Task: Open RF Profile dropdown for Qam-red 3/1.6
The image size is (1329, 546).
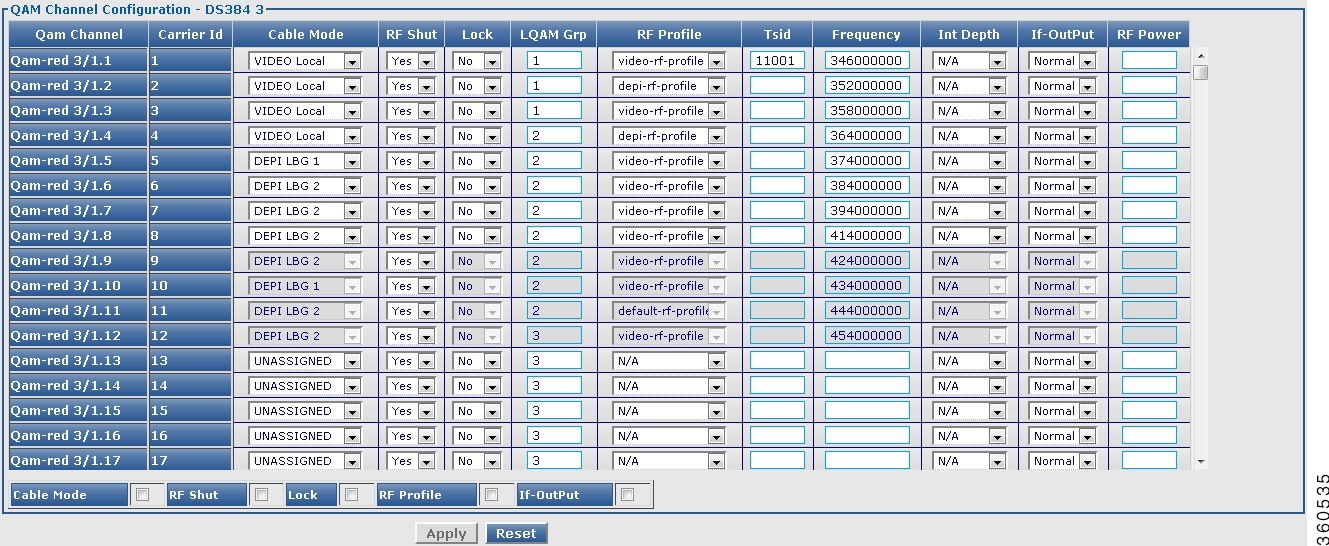Action: tap(669, 186)
